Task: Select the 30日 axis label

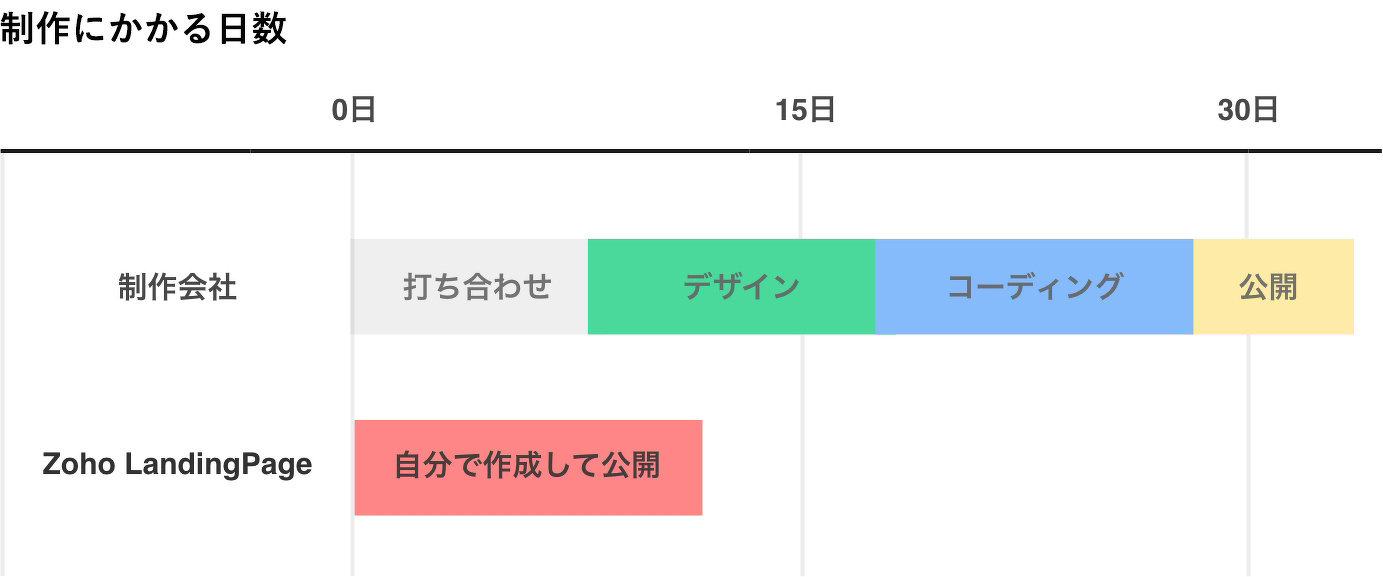Action: (x=1248, y=110)
